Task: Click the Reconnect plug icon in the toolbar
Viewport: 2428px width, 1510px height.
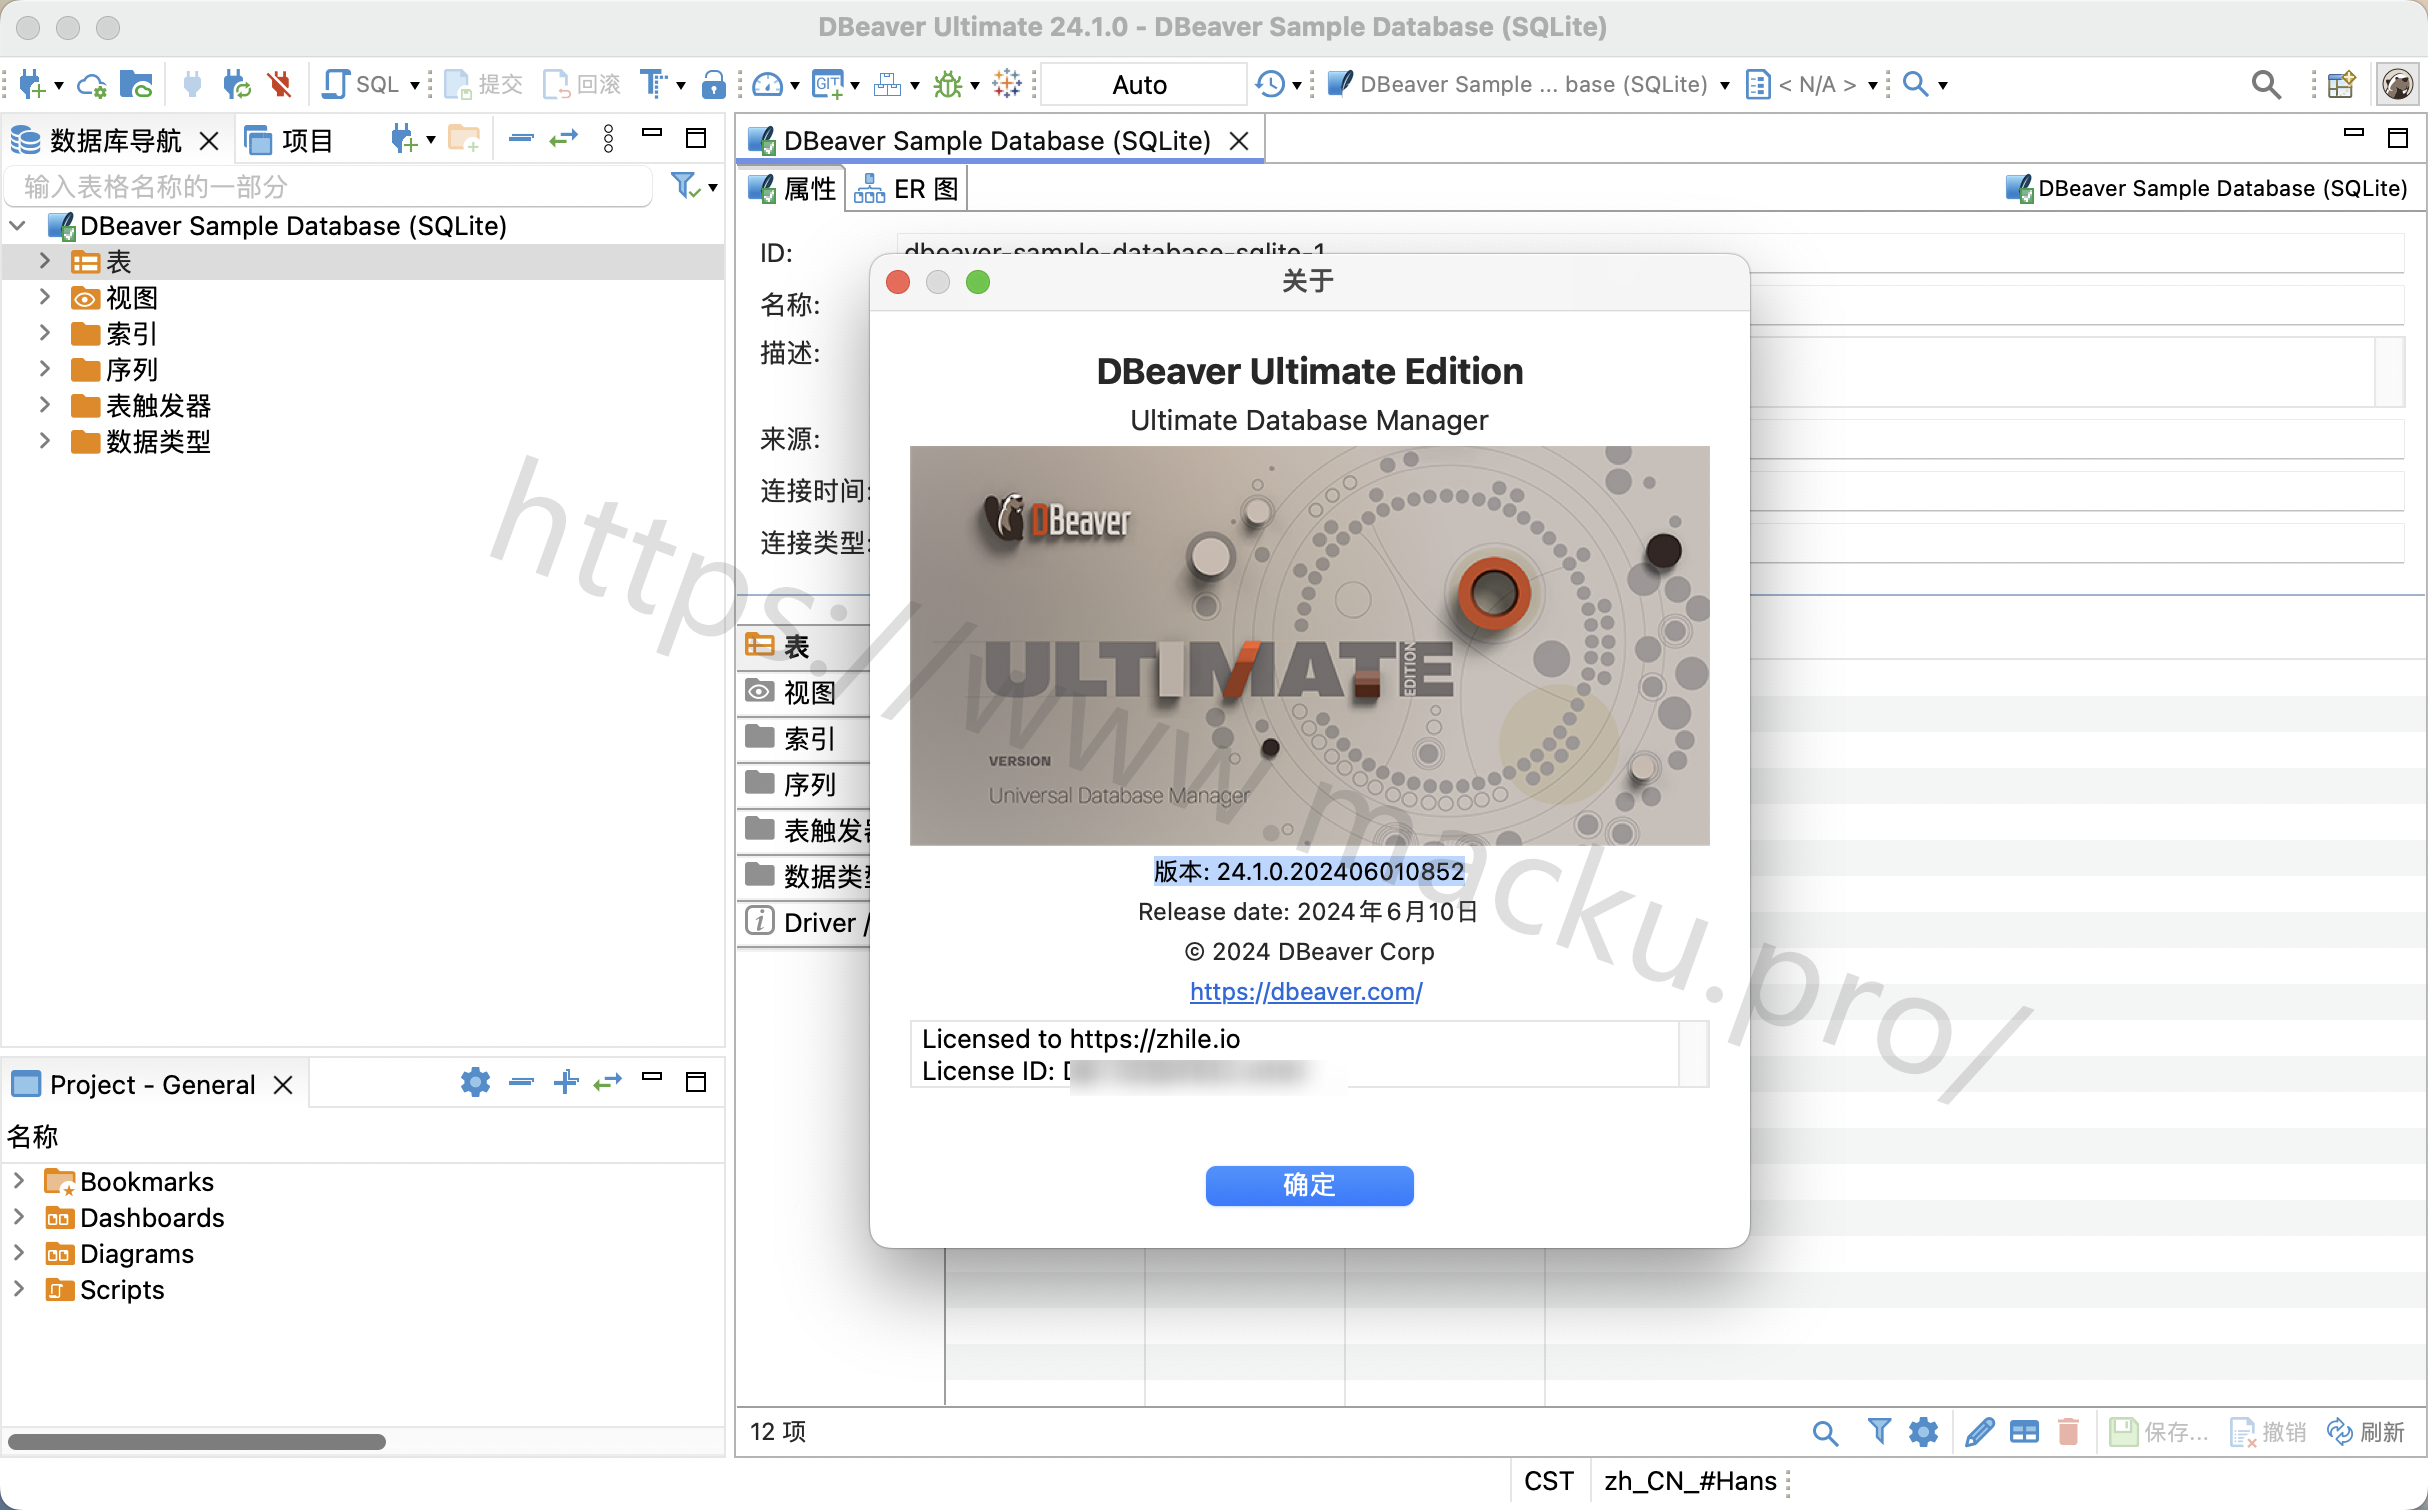Action: 236,85
